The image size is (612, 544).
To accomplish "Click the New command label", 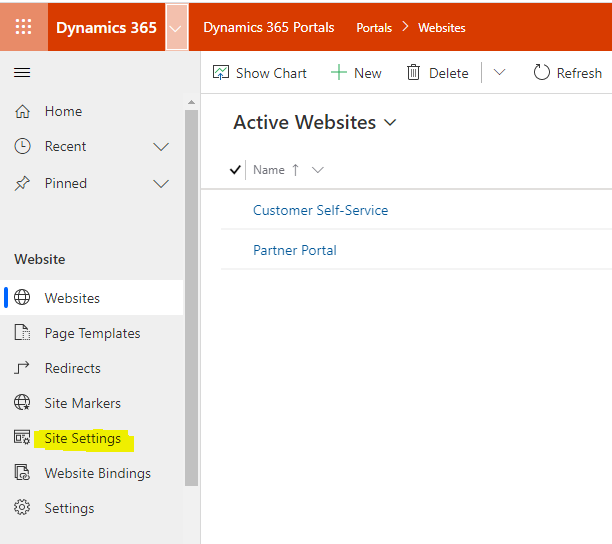I will point(368,73).
